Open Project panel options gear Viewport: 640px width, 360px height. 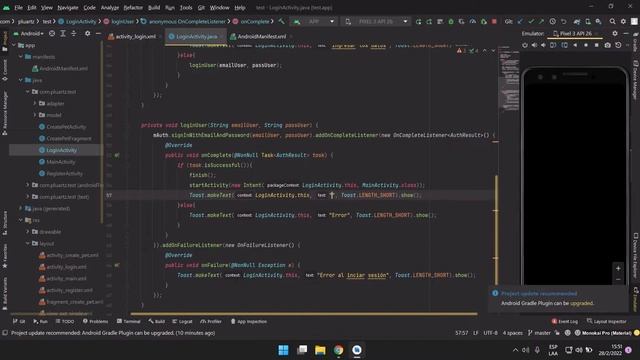pos(87,33)
